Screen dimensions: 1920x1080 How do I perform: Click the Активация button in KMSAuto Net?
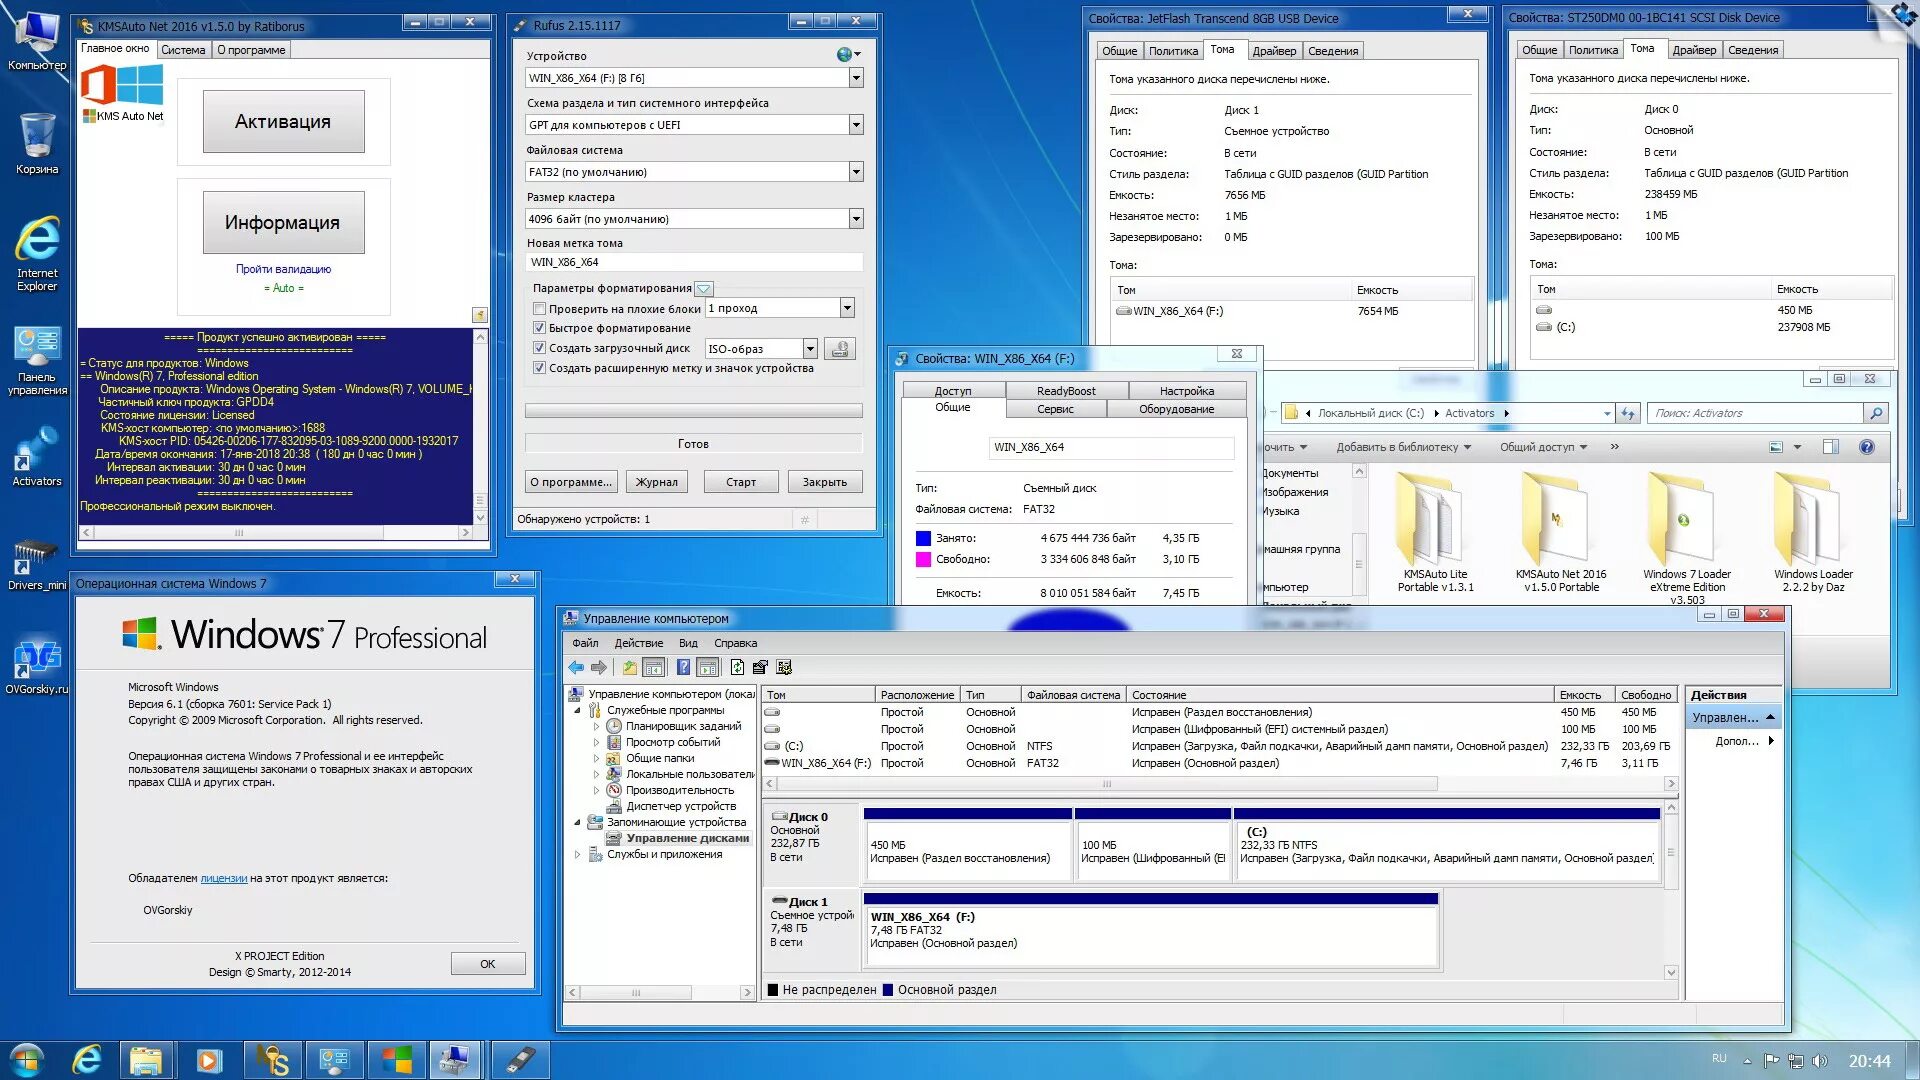point(283,121)
